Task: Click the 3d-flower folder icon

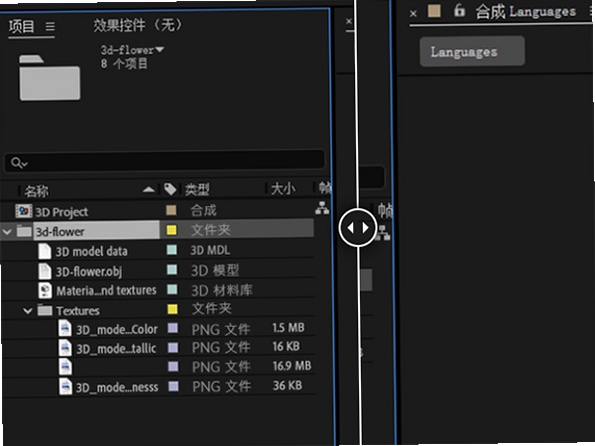Action: point(24,231)
